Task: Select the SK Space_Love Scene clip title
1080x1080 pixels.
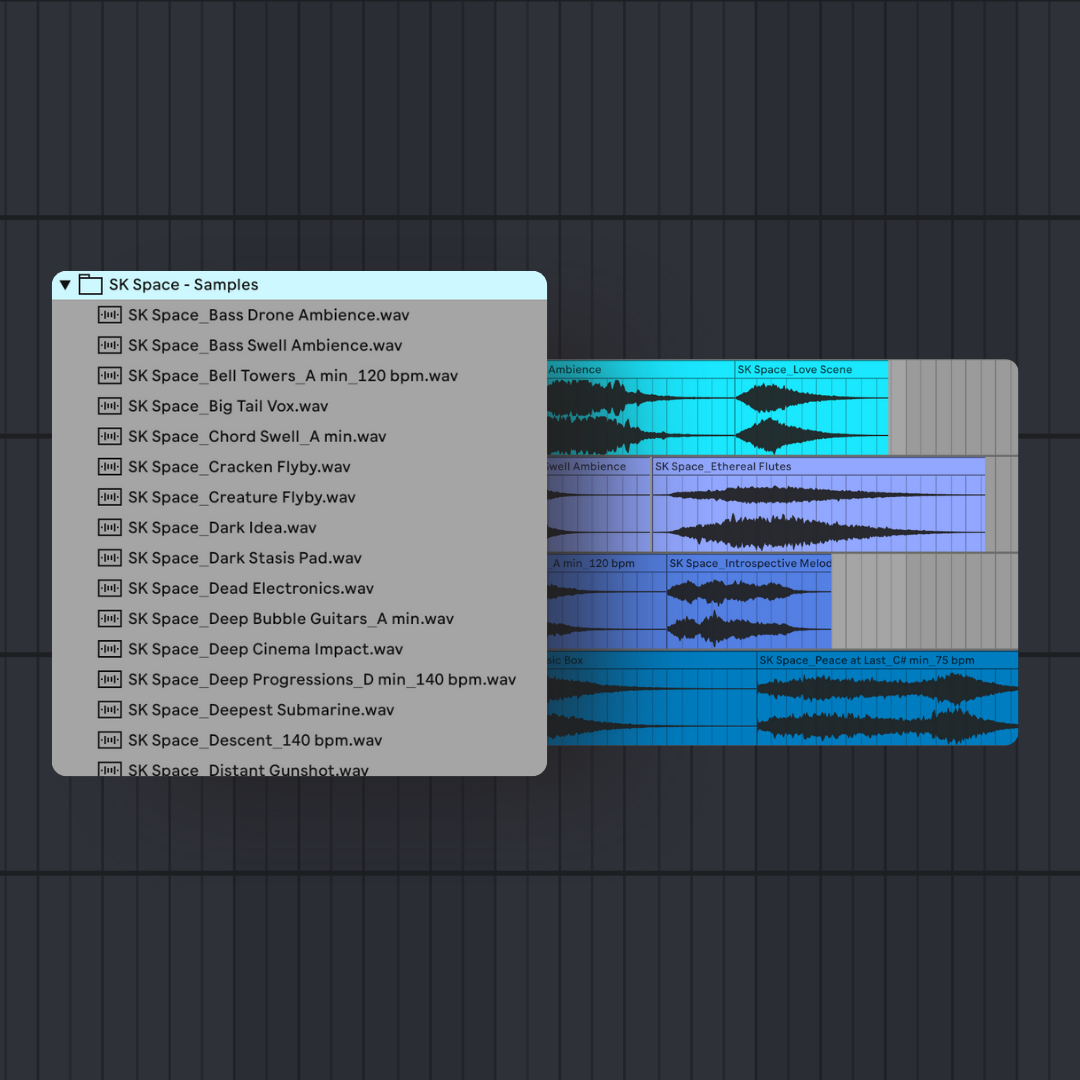Action: click(x=795, y=370)
